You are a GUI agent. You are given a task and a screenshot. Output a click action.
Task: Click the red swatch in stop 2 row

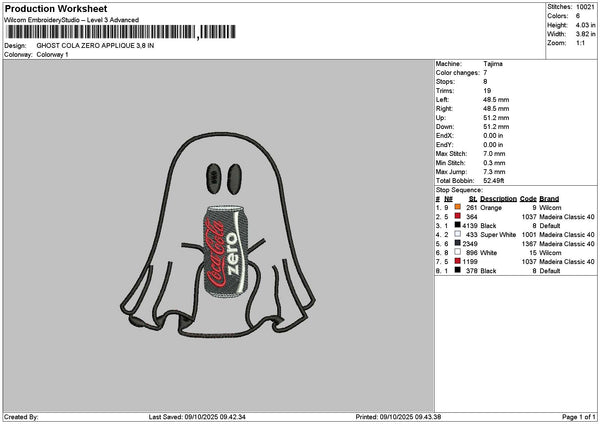coord(457,216)
